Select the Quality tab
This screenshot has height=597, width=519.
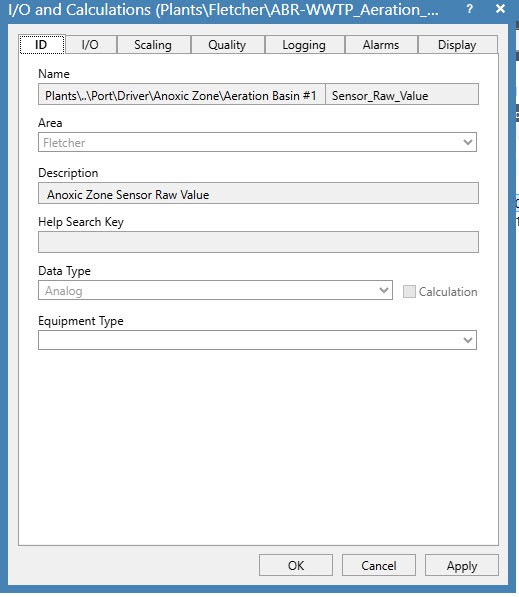coord(227,45)
